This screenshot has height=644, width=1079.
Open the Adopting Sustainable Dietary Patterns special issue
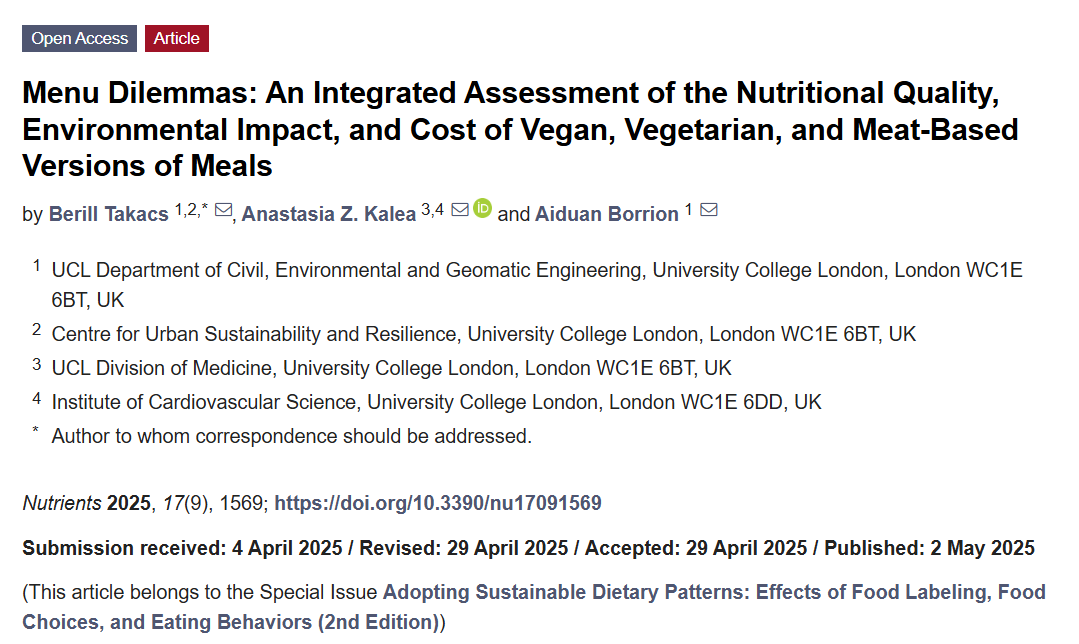pos(534,607)
